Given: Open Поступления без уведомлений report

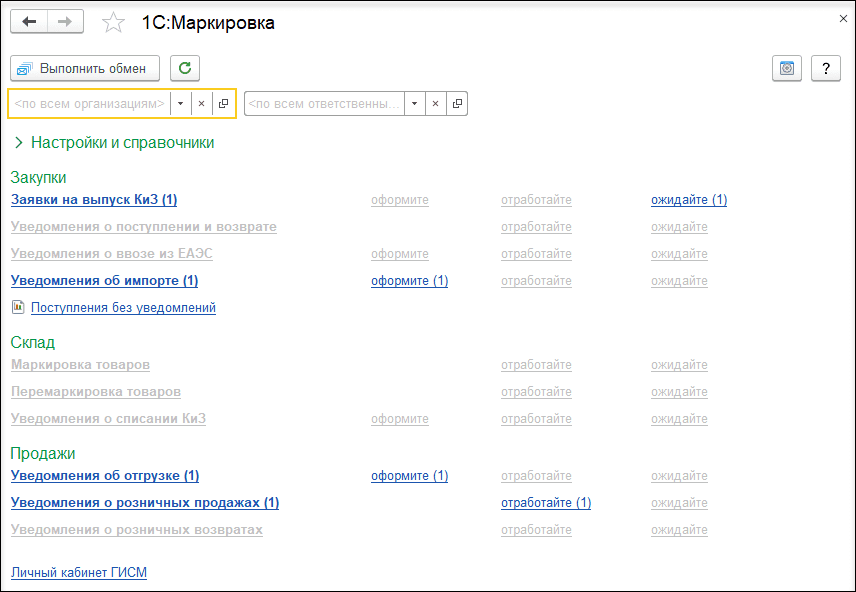Looking at the screenshot, I should pos(123,308).
